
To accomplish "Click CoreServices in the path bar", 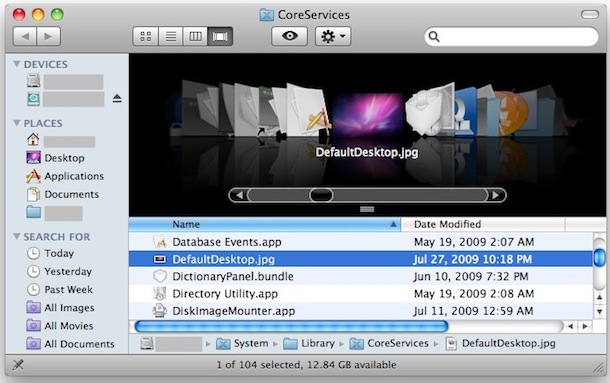I will pyautogui.click(x=389, y=343).
